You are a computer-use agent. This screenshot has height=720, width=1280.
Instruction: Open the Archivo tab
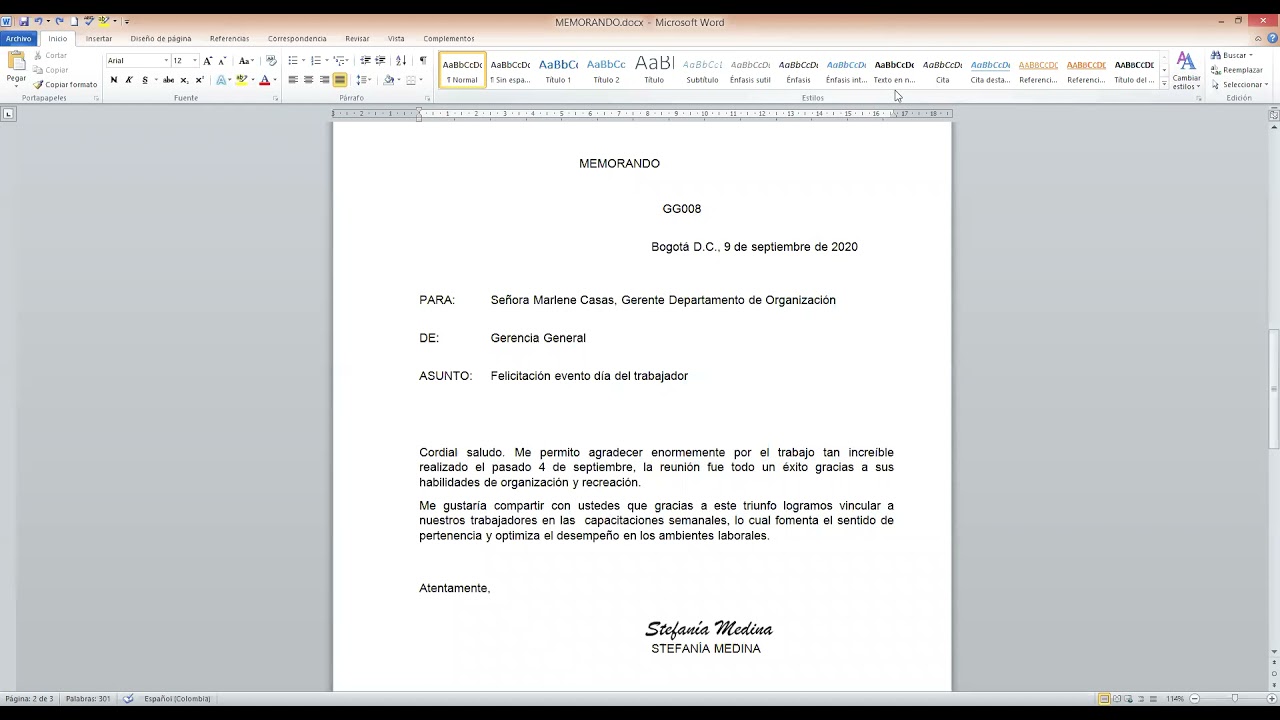pos(18,39)
